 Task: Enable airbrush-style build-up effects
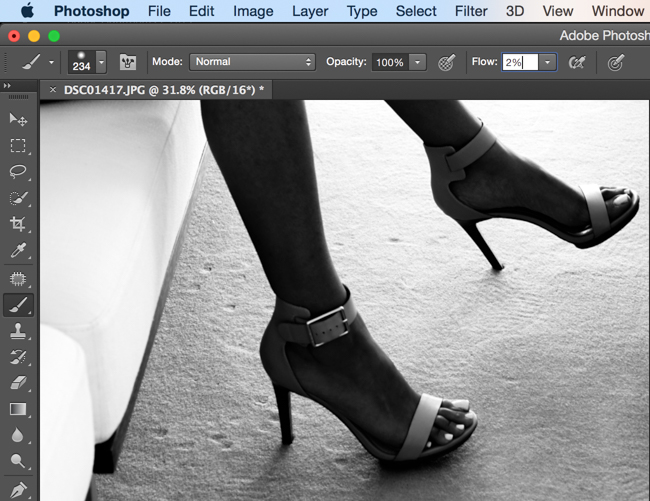[x=577, y=63]
